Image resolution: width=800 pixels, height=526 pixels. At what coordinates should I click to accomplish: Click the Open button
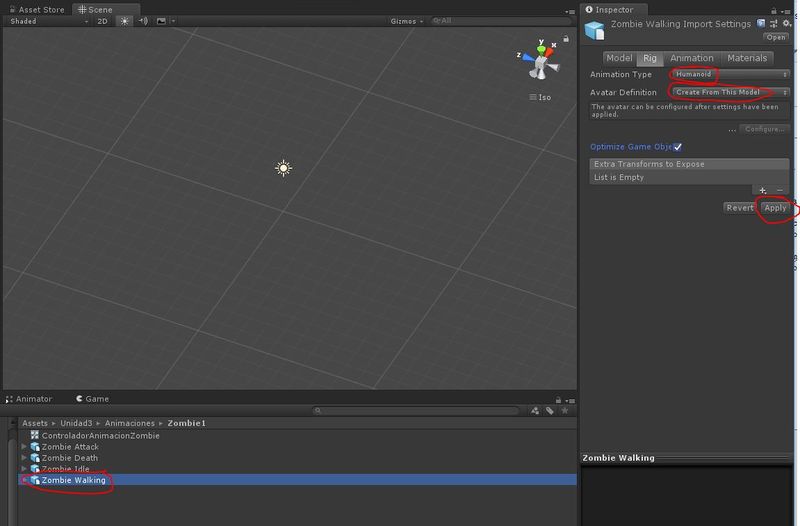point(776,37)
